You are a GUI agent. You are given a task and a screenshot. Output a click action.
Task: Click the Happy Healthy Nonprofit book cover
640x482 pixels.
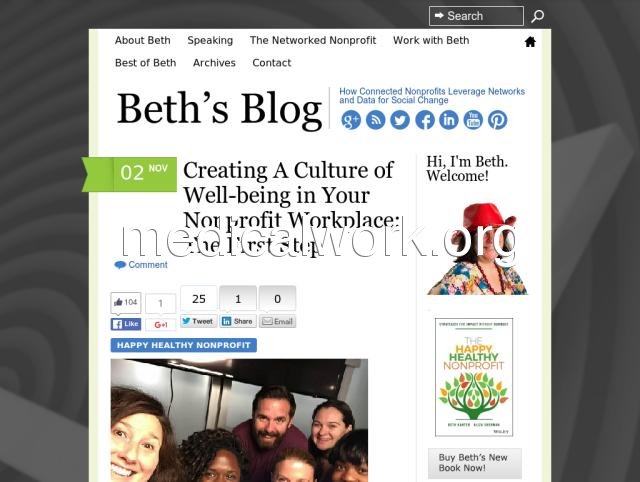(474, 377)
